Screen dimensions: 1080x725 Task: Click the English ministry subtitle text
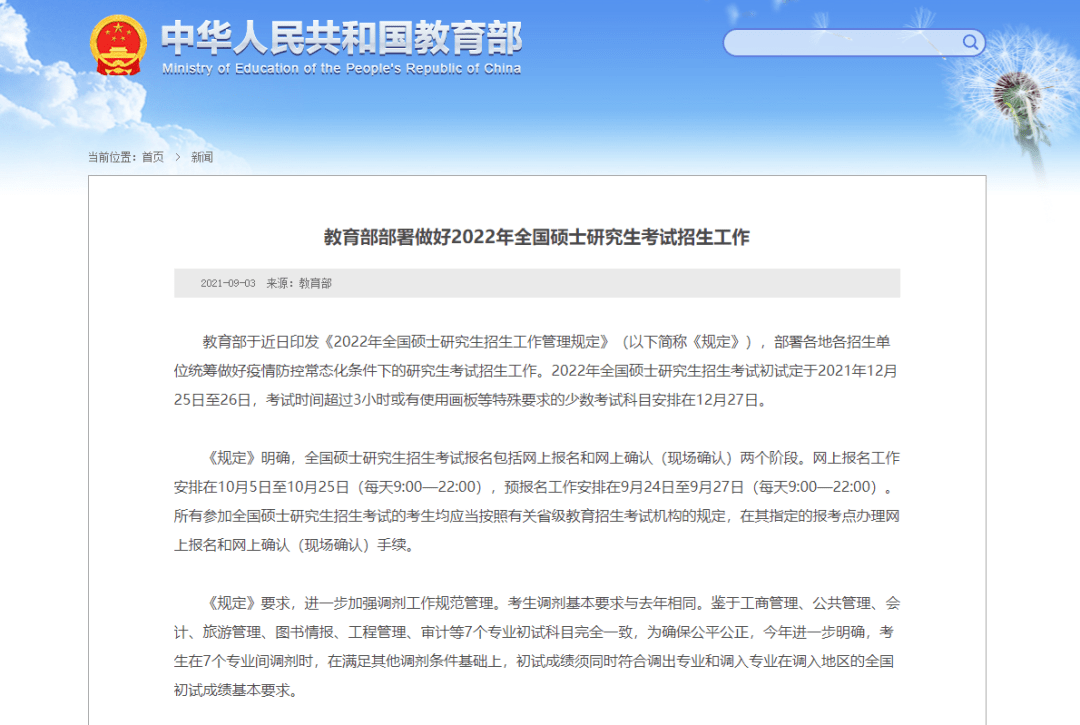click(340, 69)
